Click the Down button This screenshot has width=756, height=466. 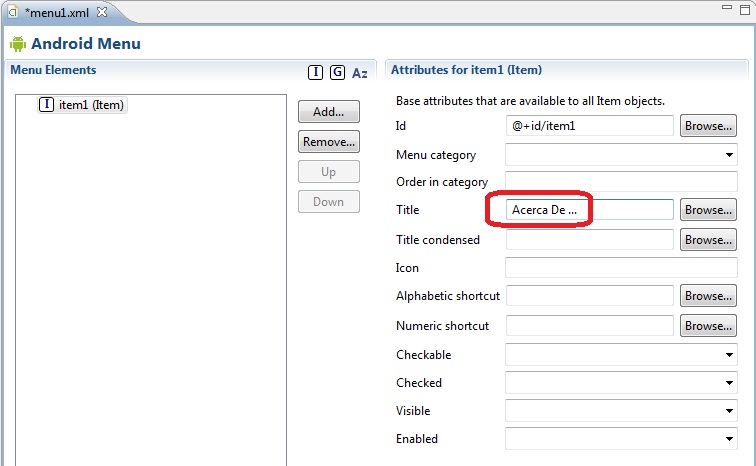[x=329, y=201]
